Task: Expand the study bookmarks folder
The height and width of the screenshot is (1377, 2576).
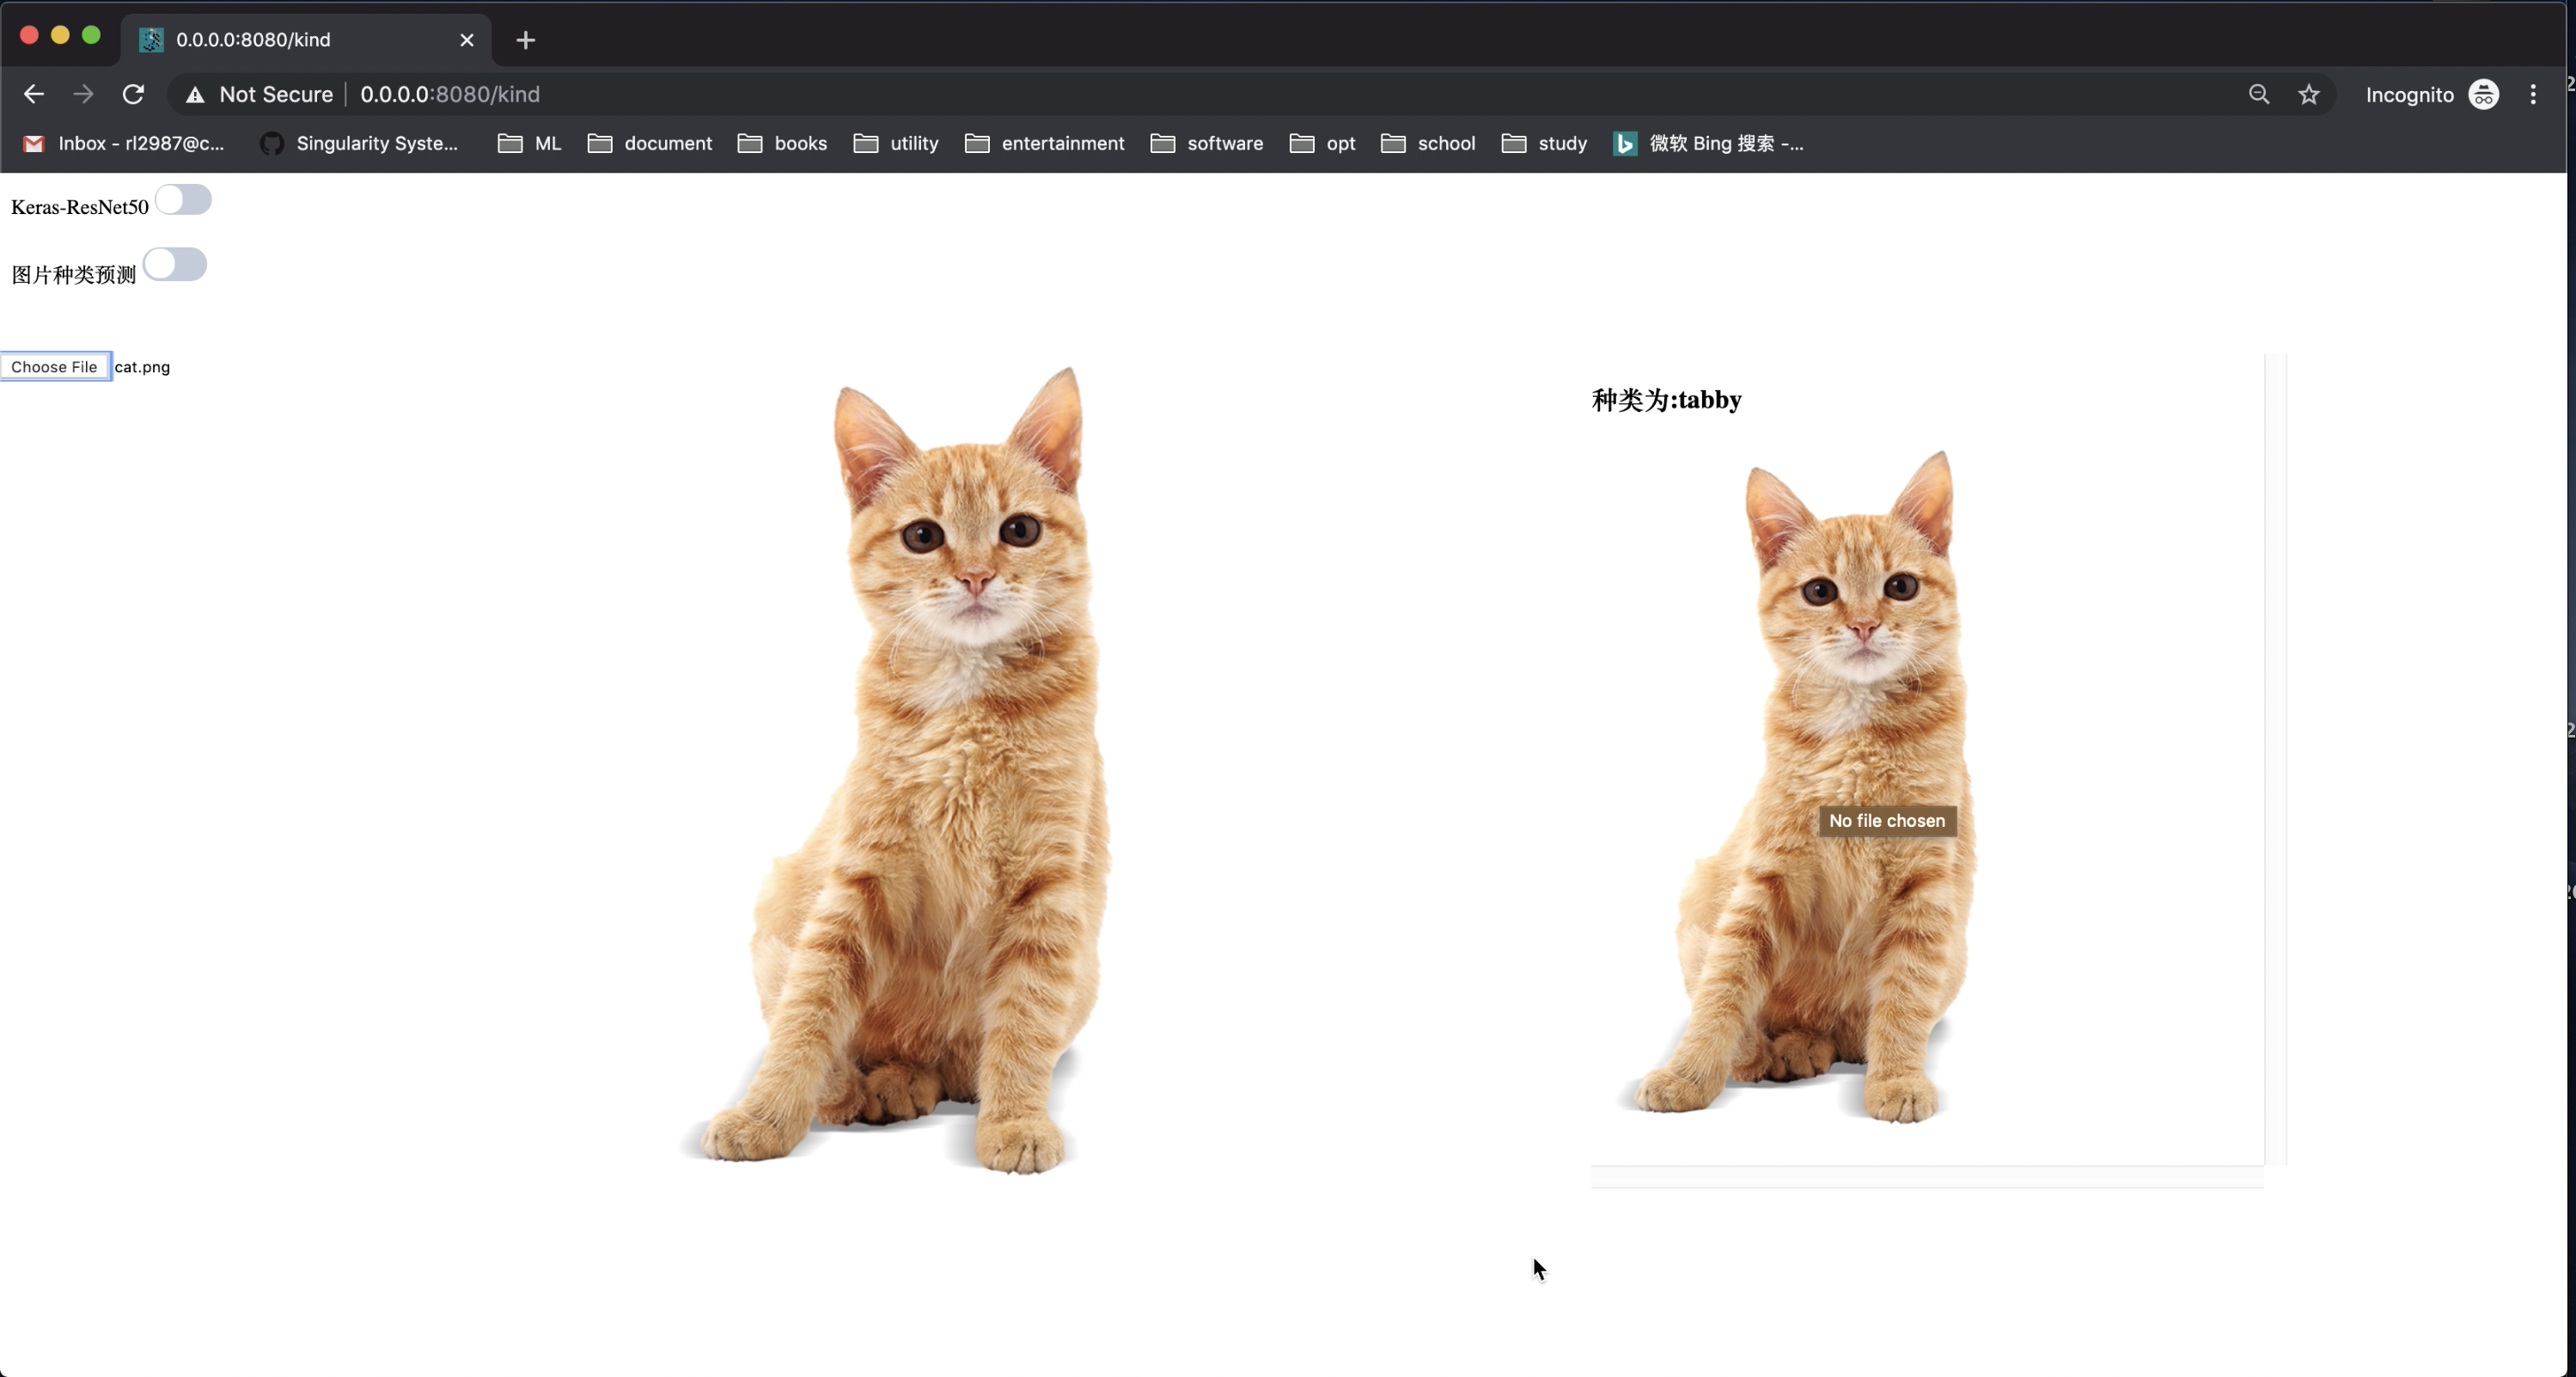Action: (1545, 143)
